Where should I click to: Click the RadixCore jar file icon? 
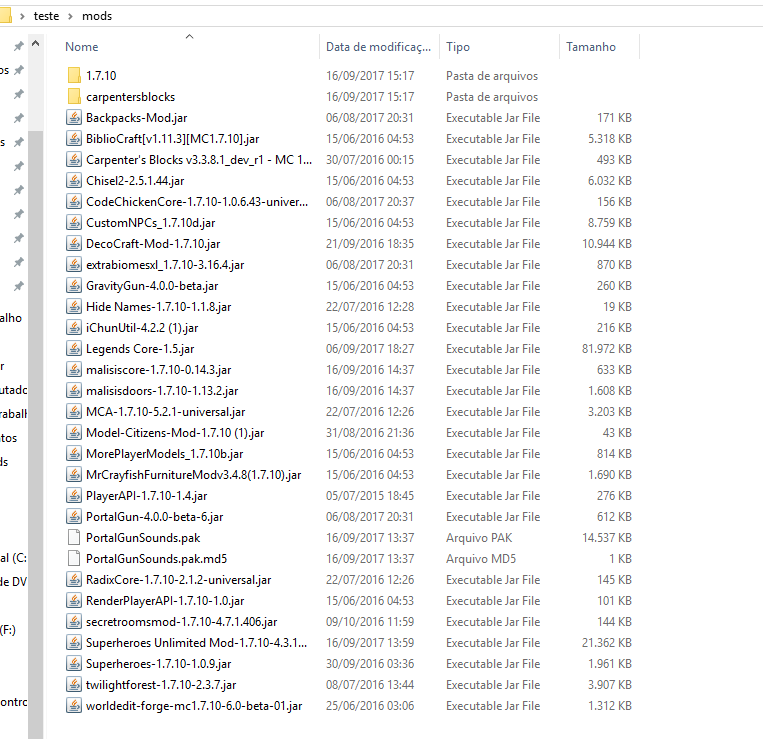[74, 579]
